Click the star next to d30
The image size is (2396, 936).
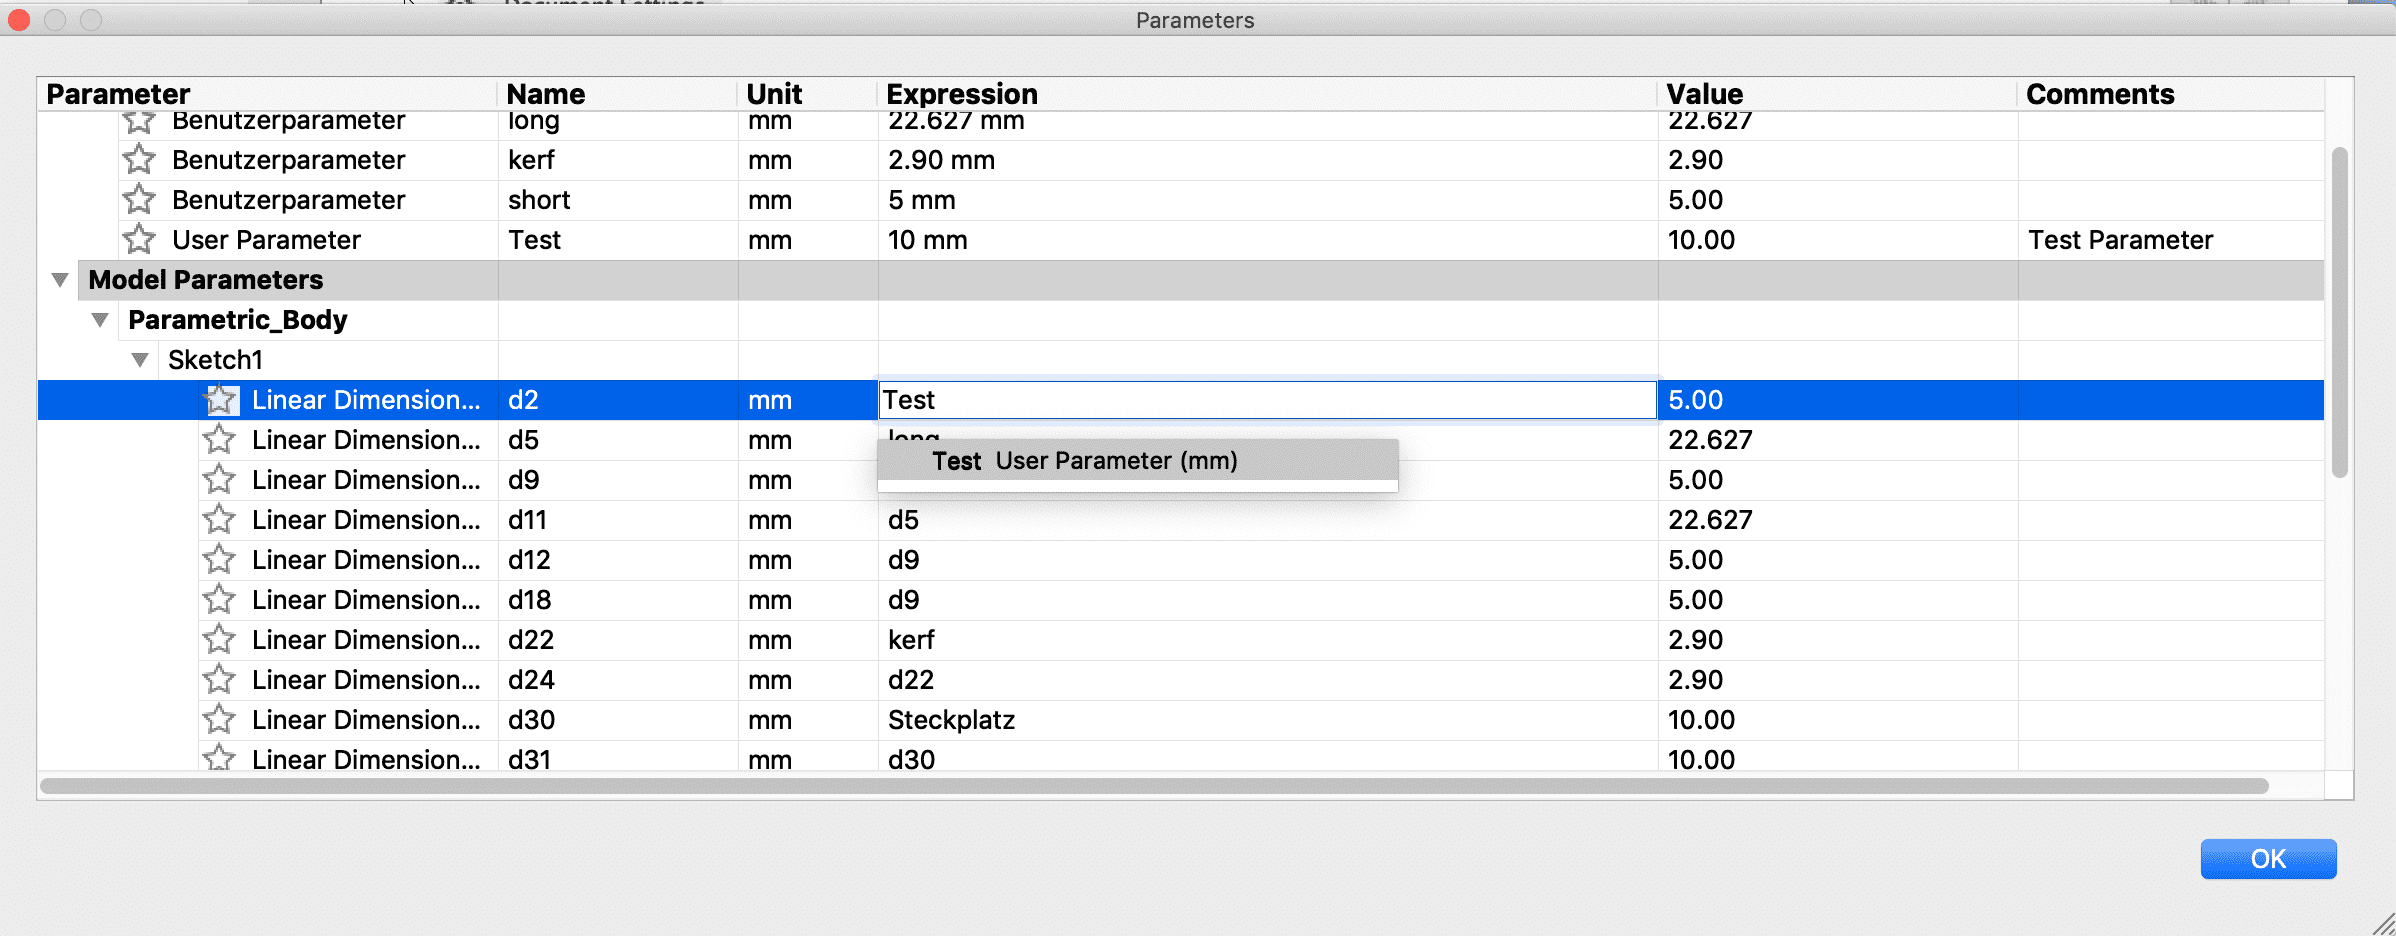coord(219,720)
